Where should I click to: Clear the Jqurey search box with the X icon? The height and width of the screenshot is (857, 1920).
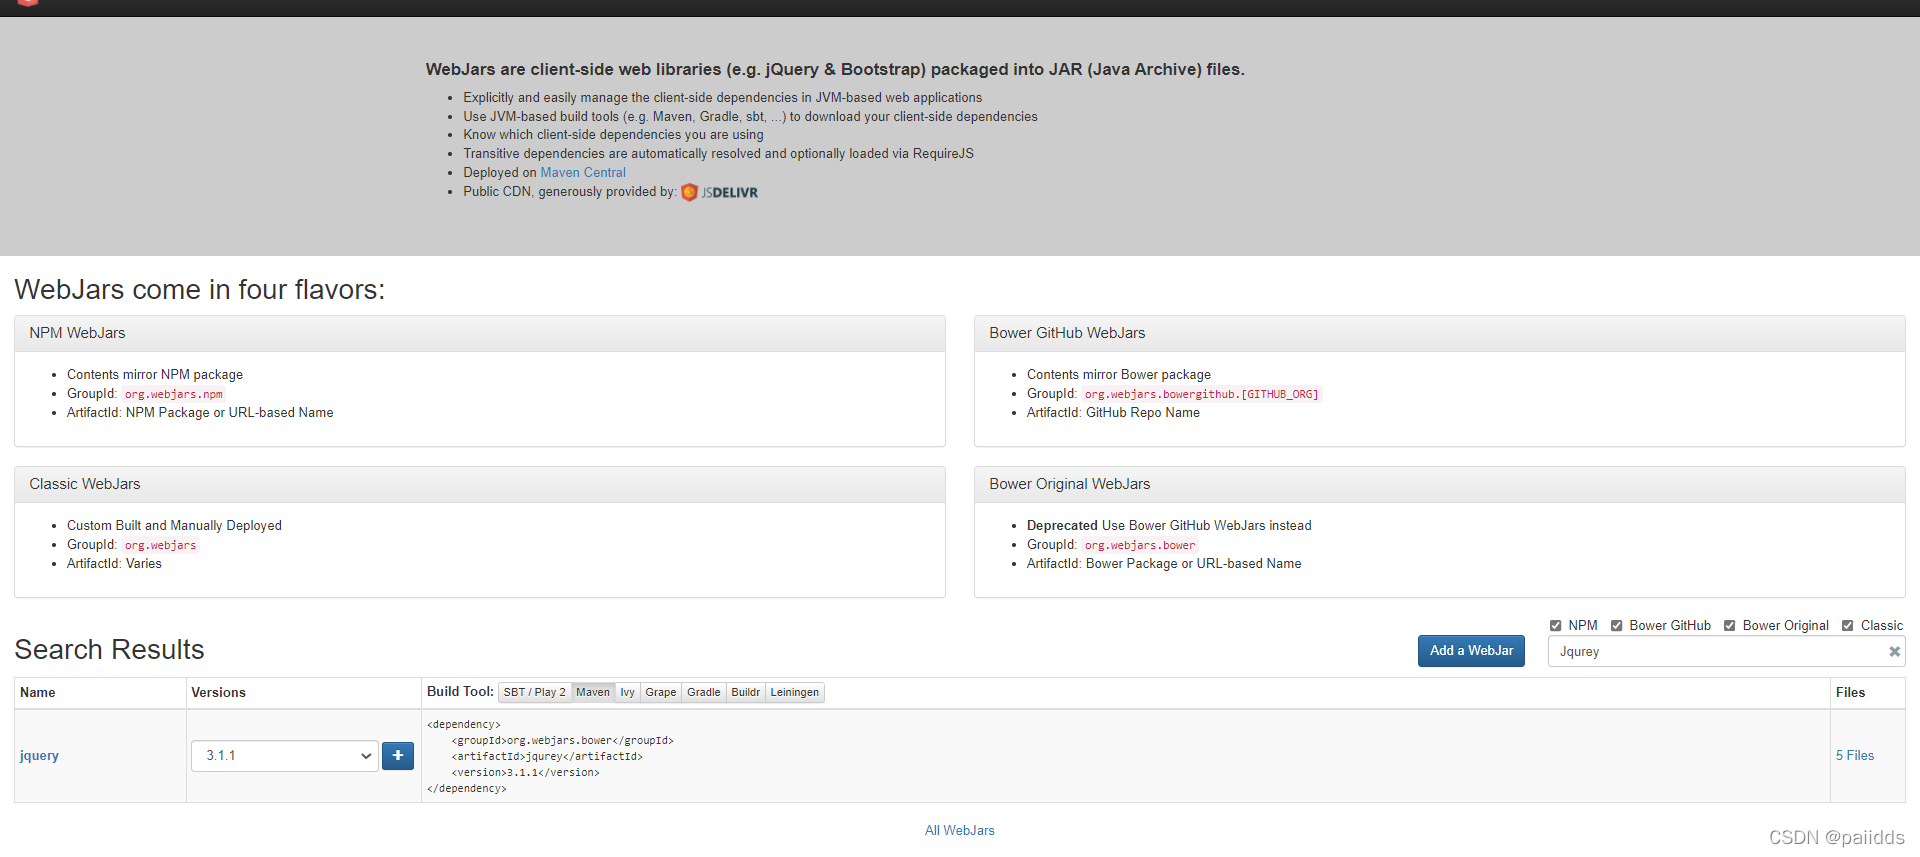point(1894,652)
